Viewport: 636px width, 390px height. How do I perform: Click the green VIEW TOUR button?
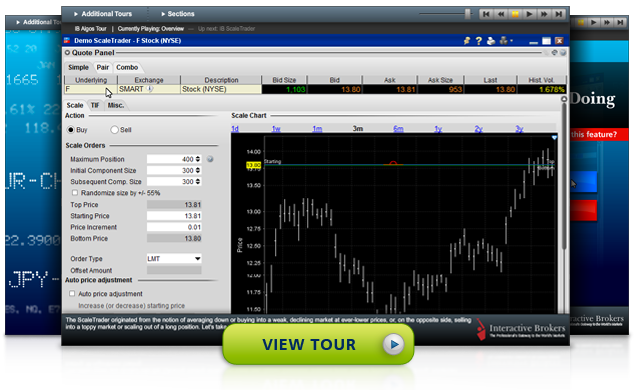[x=318, y=344]
